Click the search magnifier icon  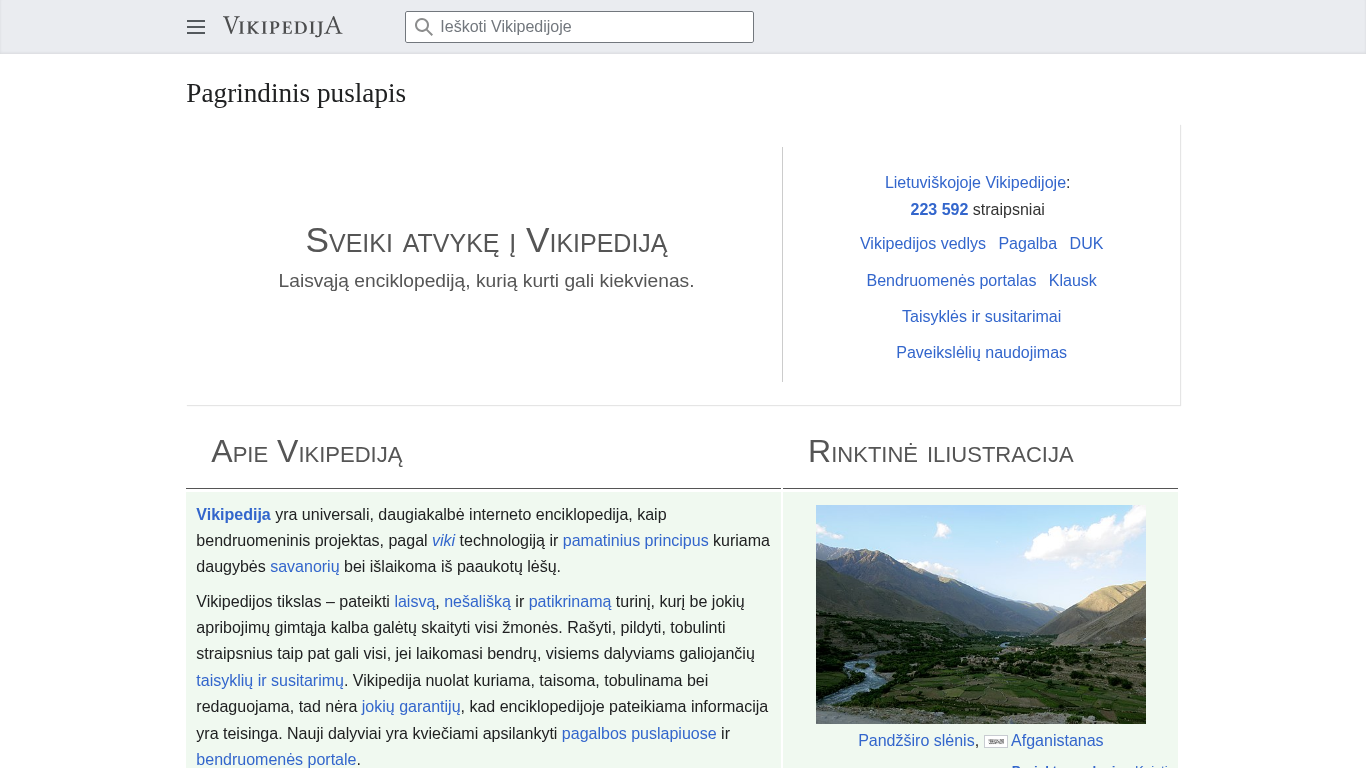coord(424,27)
